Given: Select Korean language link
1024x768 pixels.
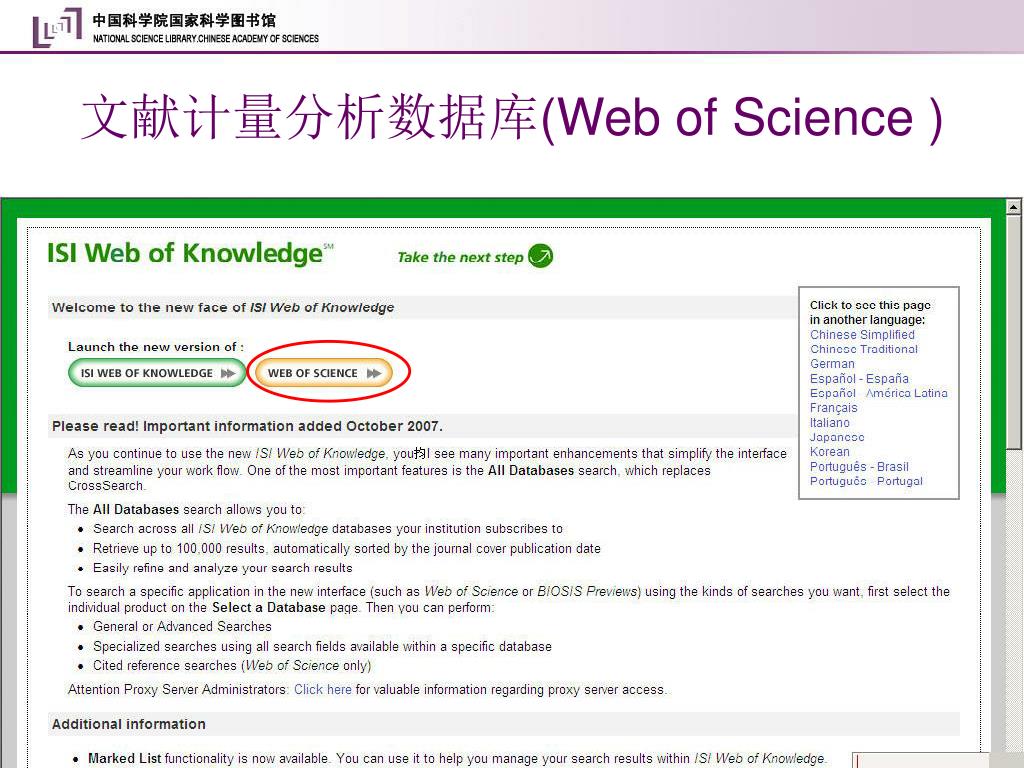Looking at the screenshot, I should 829,452.
